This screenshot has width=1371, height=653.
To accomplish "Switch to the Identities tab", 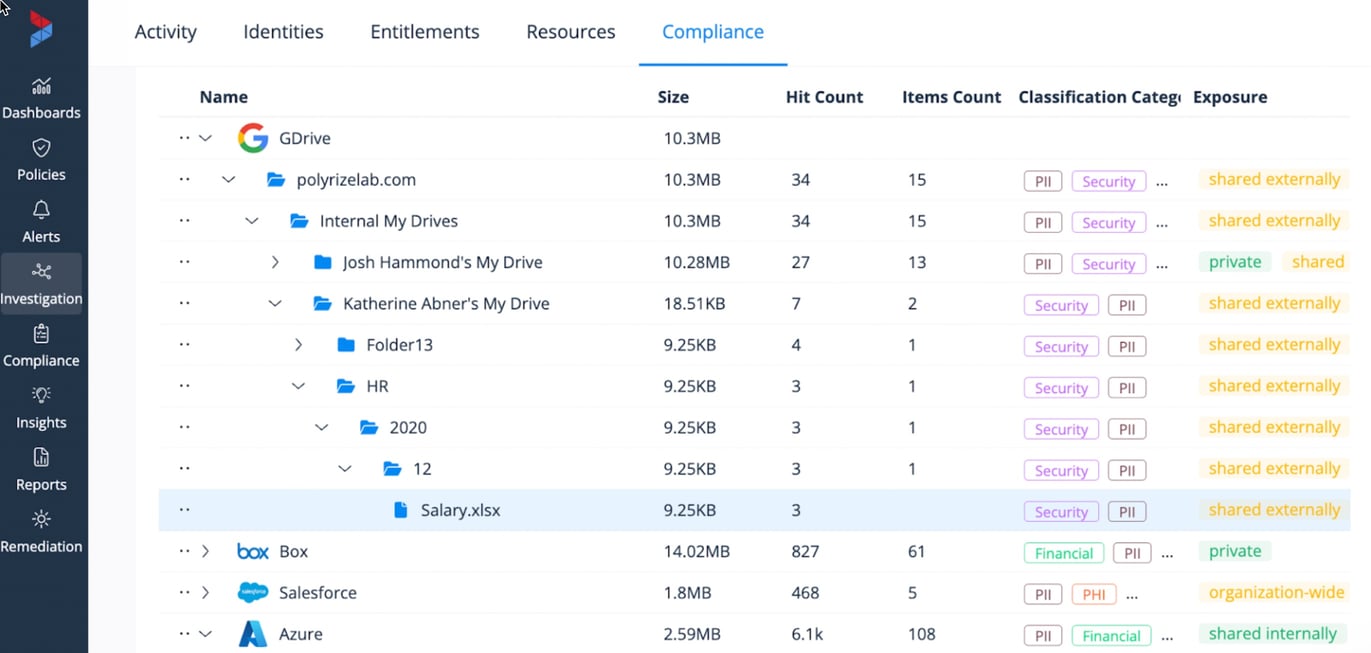I will click(283, 31).
